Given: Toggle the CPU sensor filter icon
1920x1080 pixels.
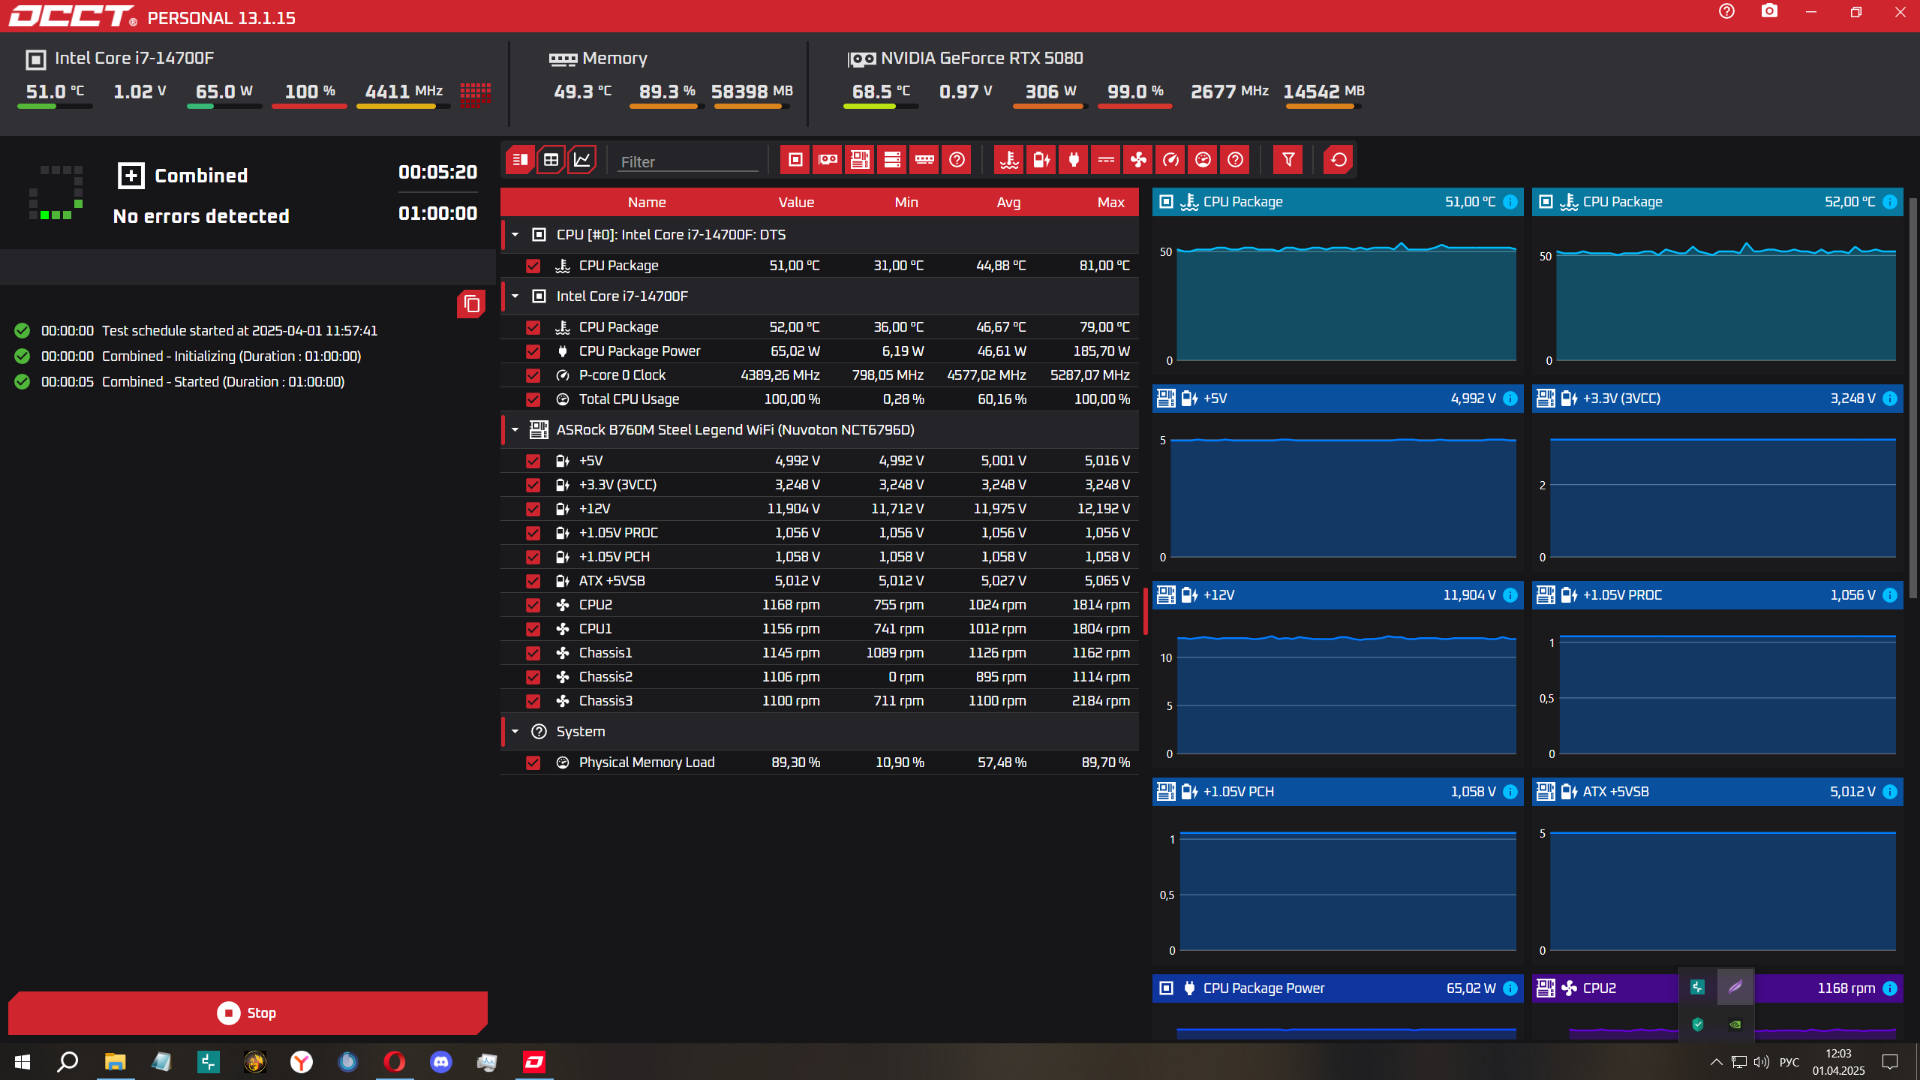Looking at the screenshot, I should click(796, 160).
